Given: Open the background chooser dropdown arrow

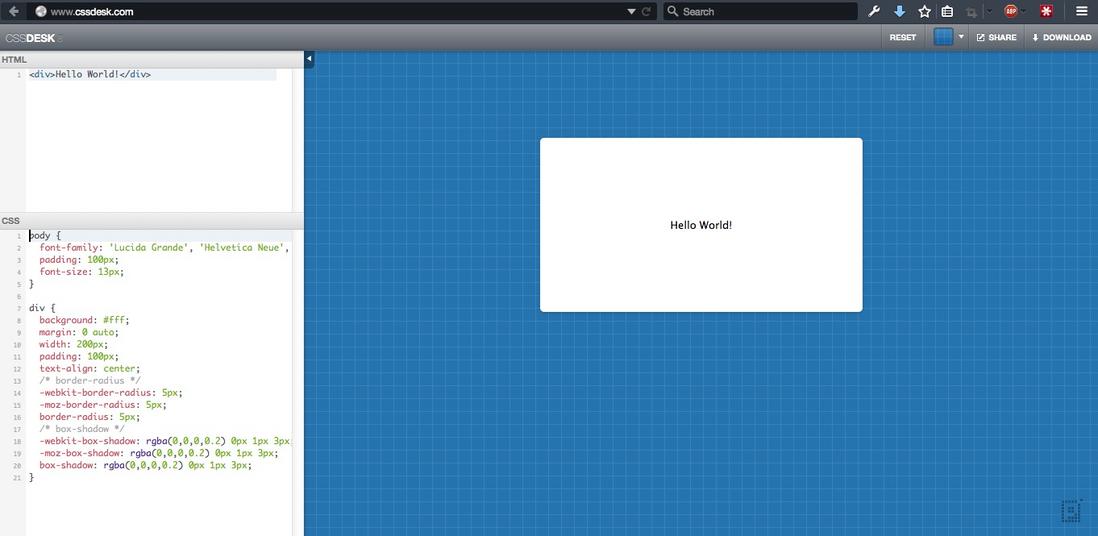Looking at the screenshot, I should click(x=961, y=36).
